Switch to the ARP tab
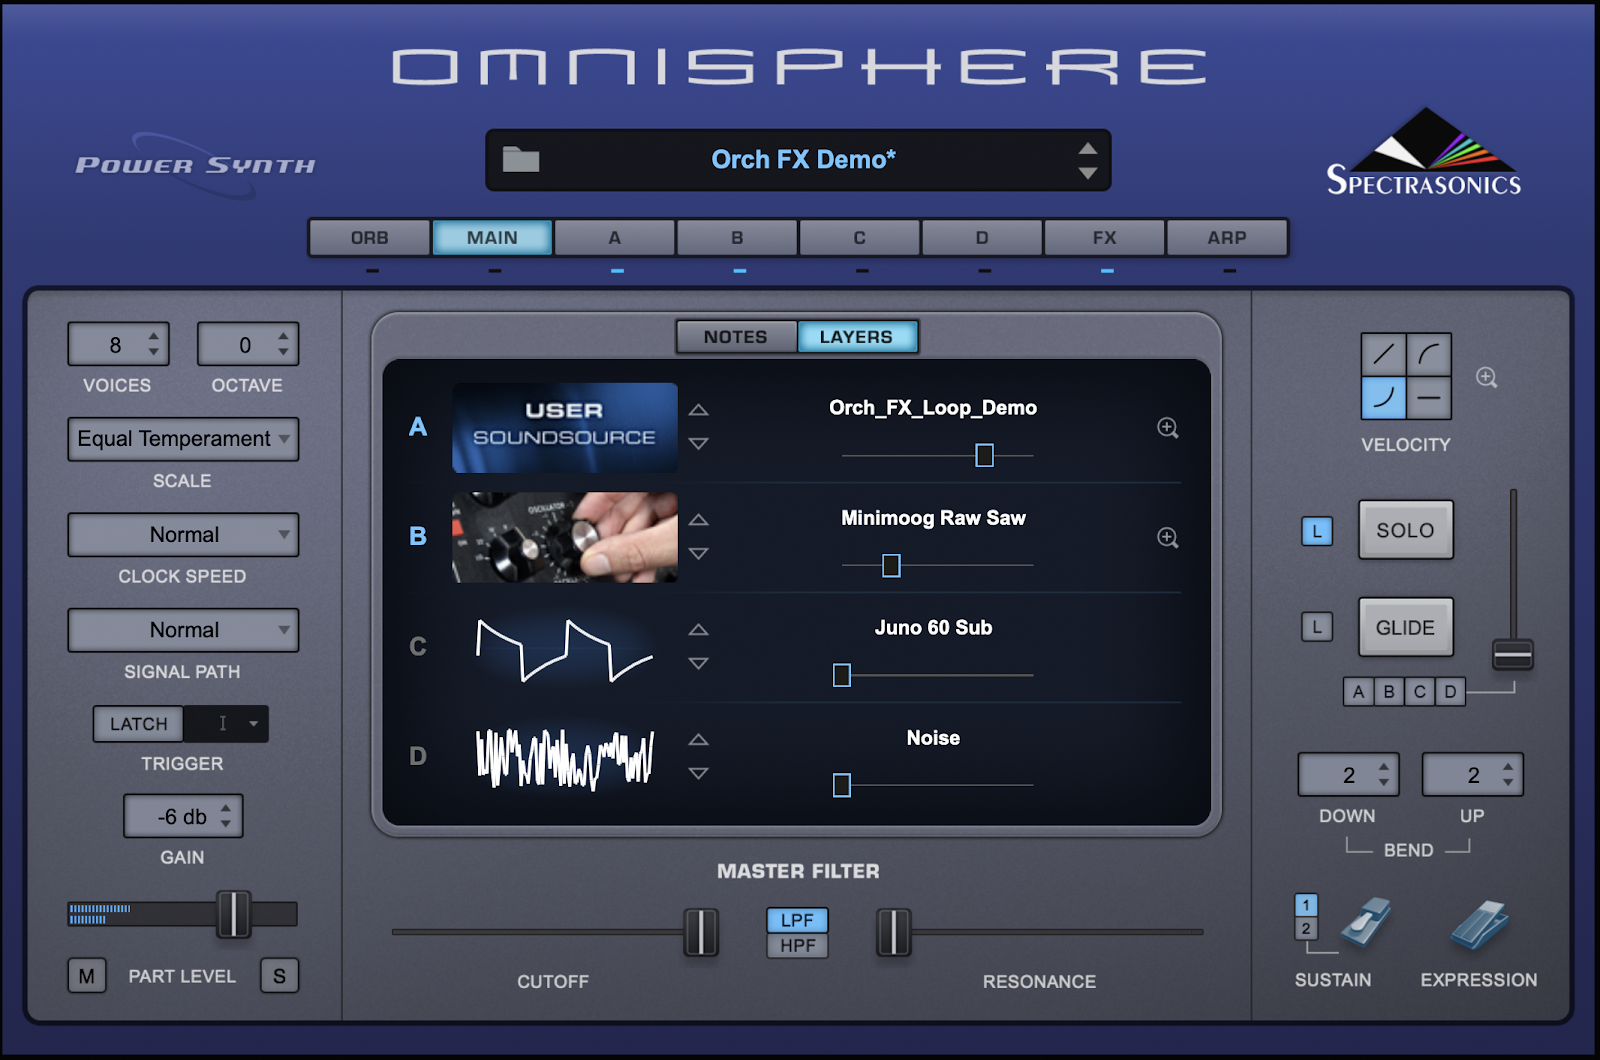This screenshot has width=1600, height=1060. point(1227,238)
